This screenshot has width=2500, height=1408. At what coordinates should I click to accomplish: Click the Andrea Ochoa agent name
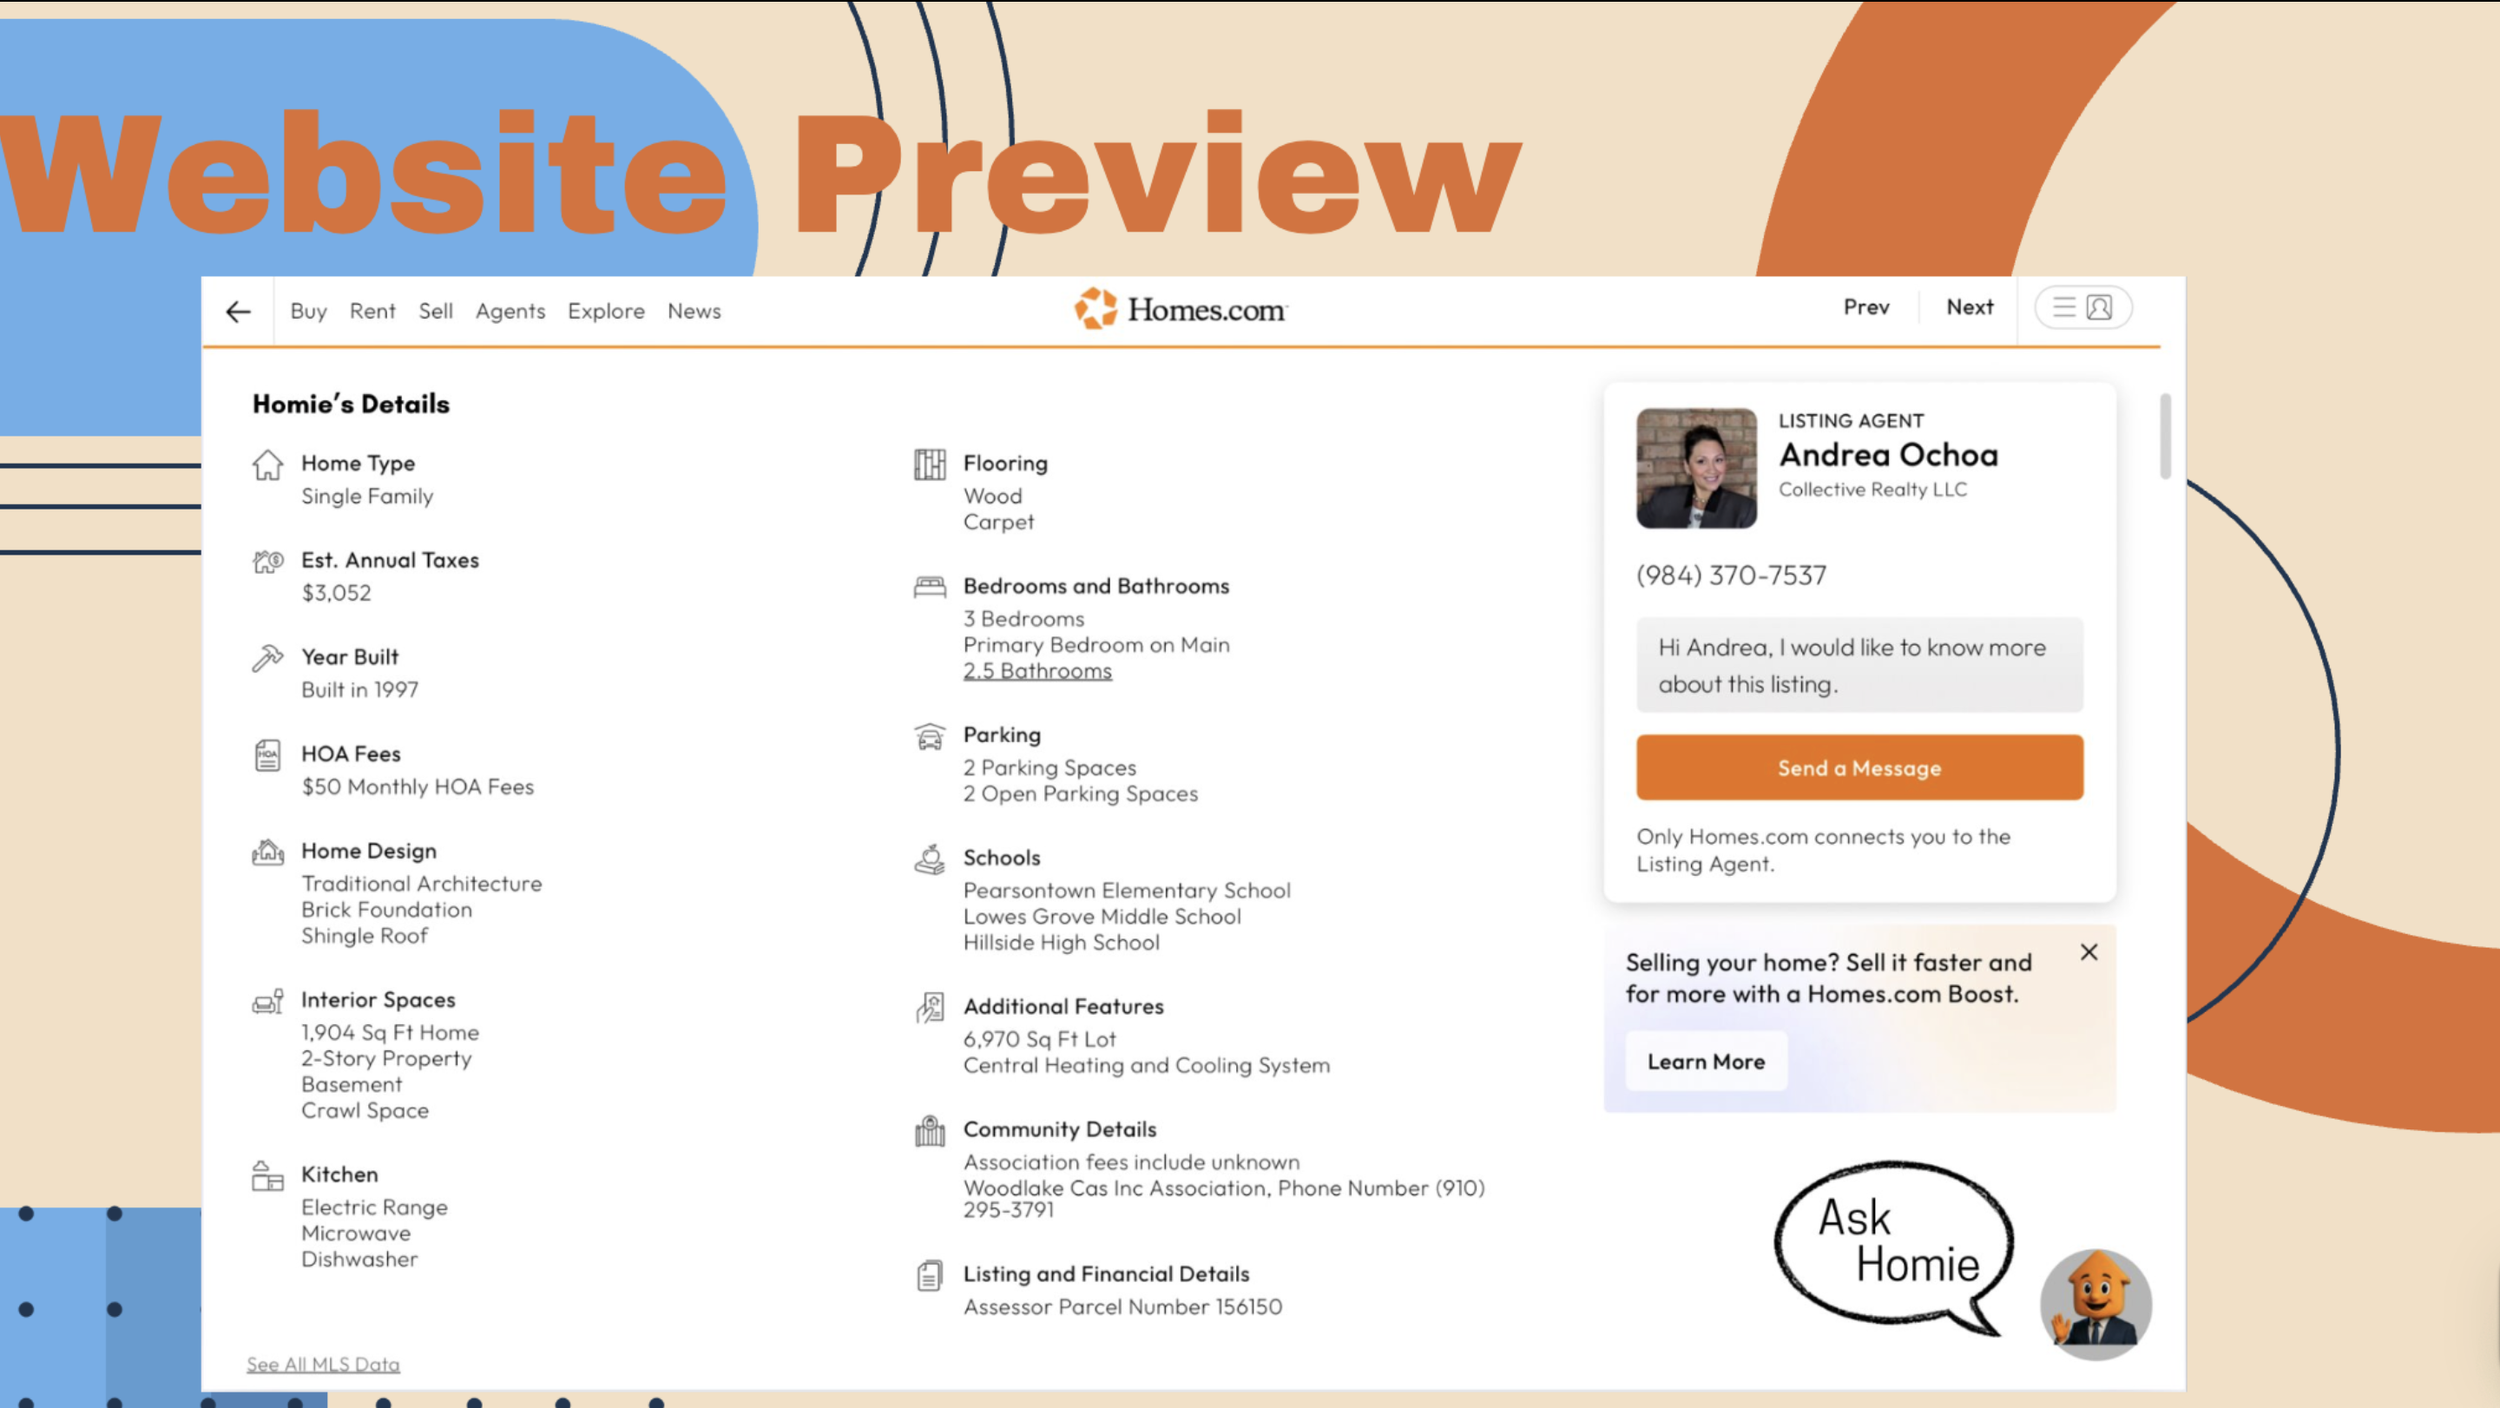(1888, 455)
